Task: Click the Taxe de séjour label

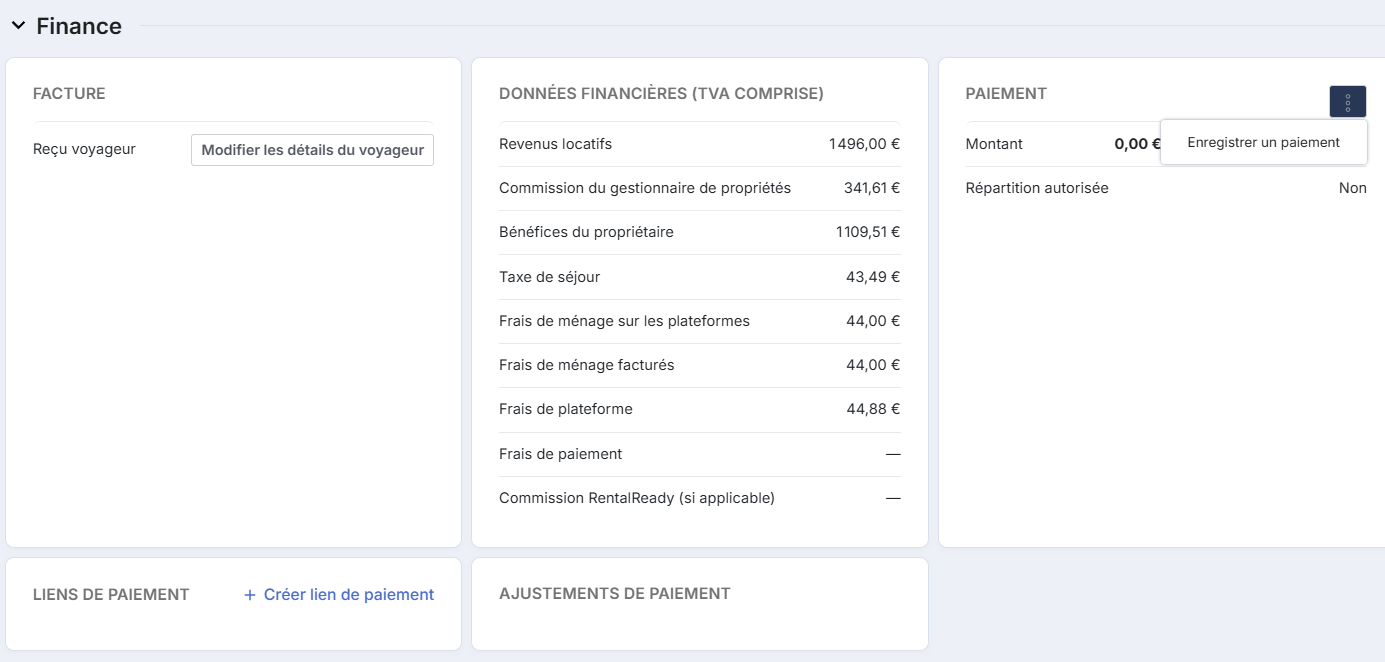Action: pos(549,277)
